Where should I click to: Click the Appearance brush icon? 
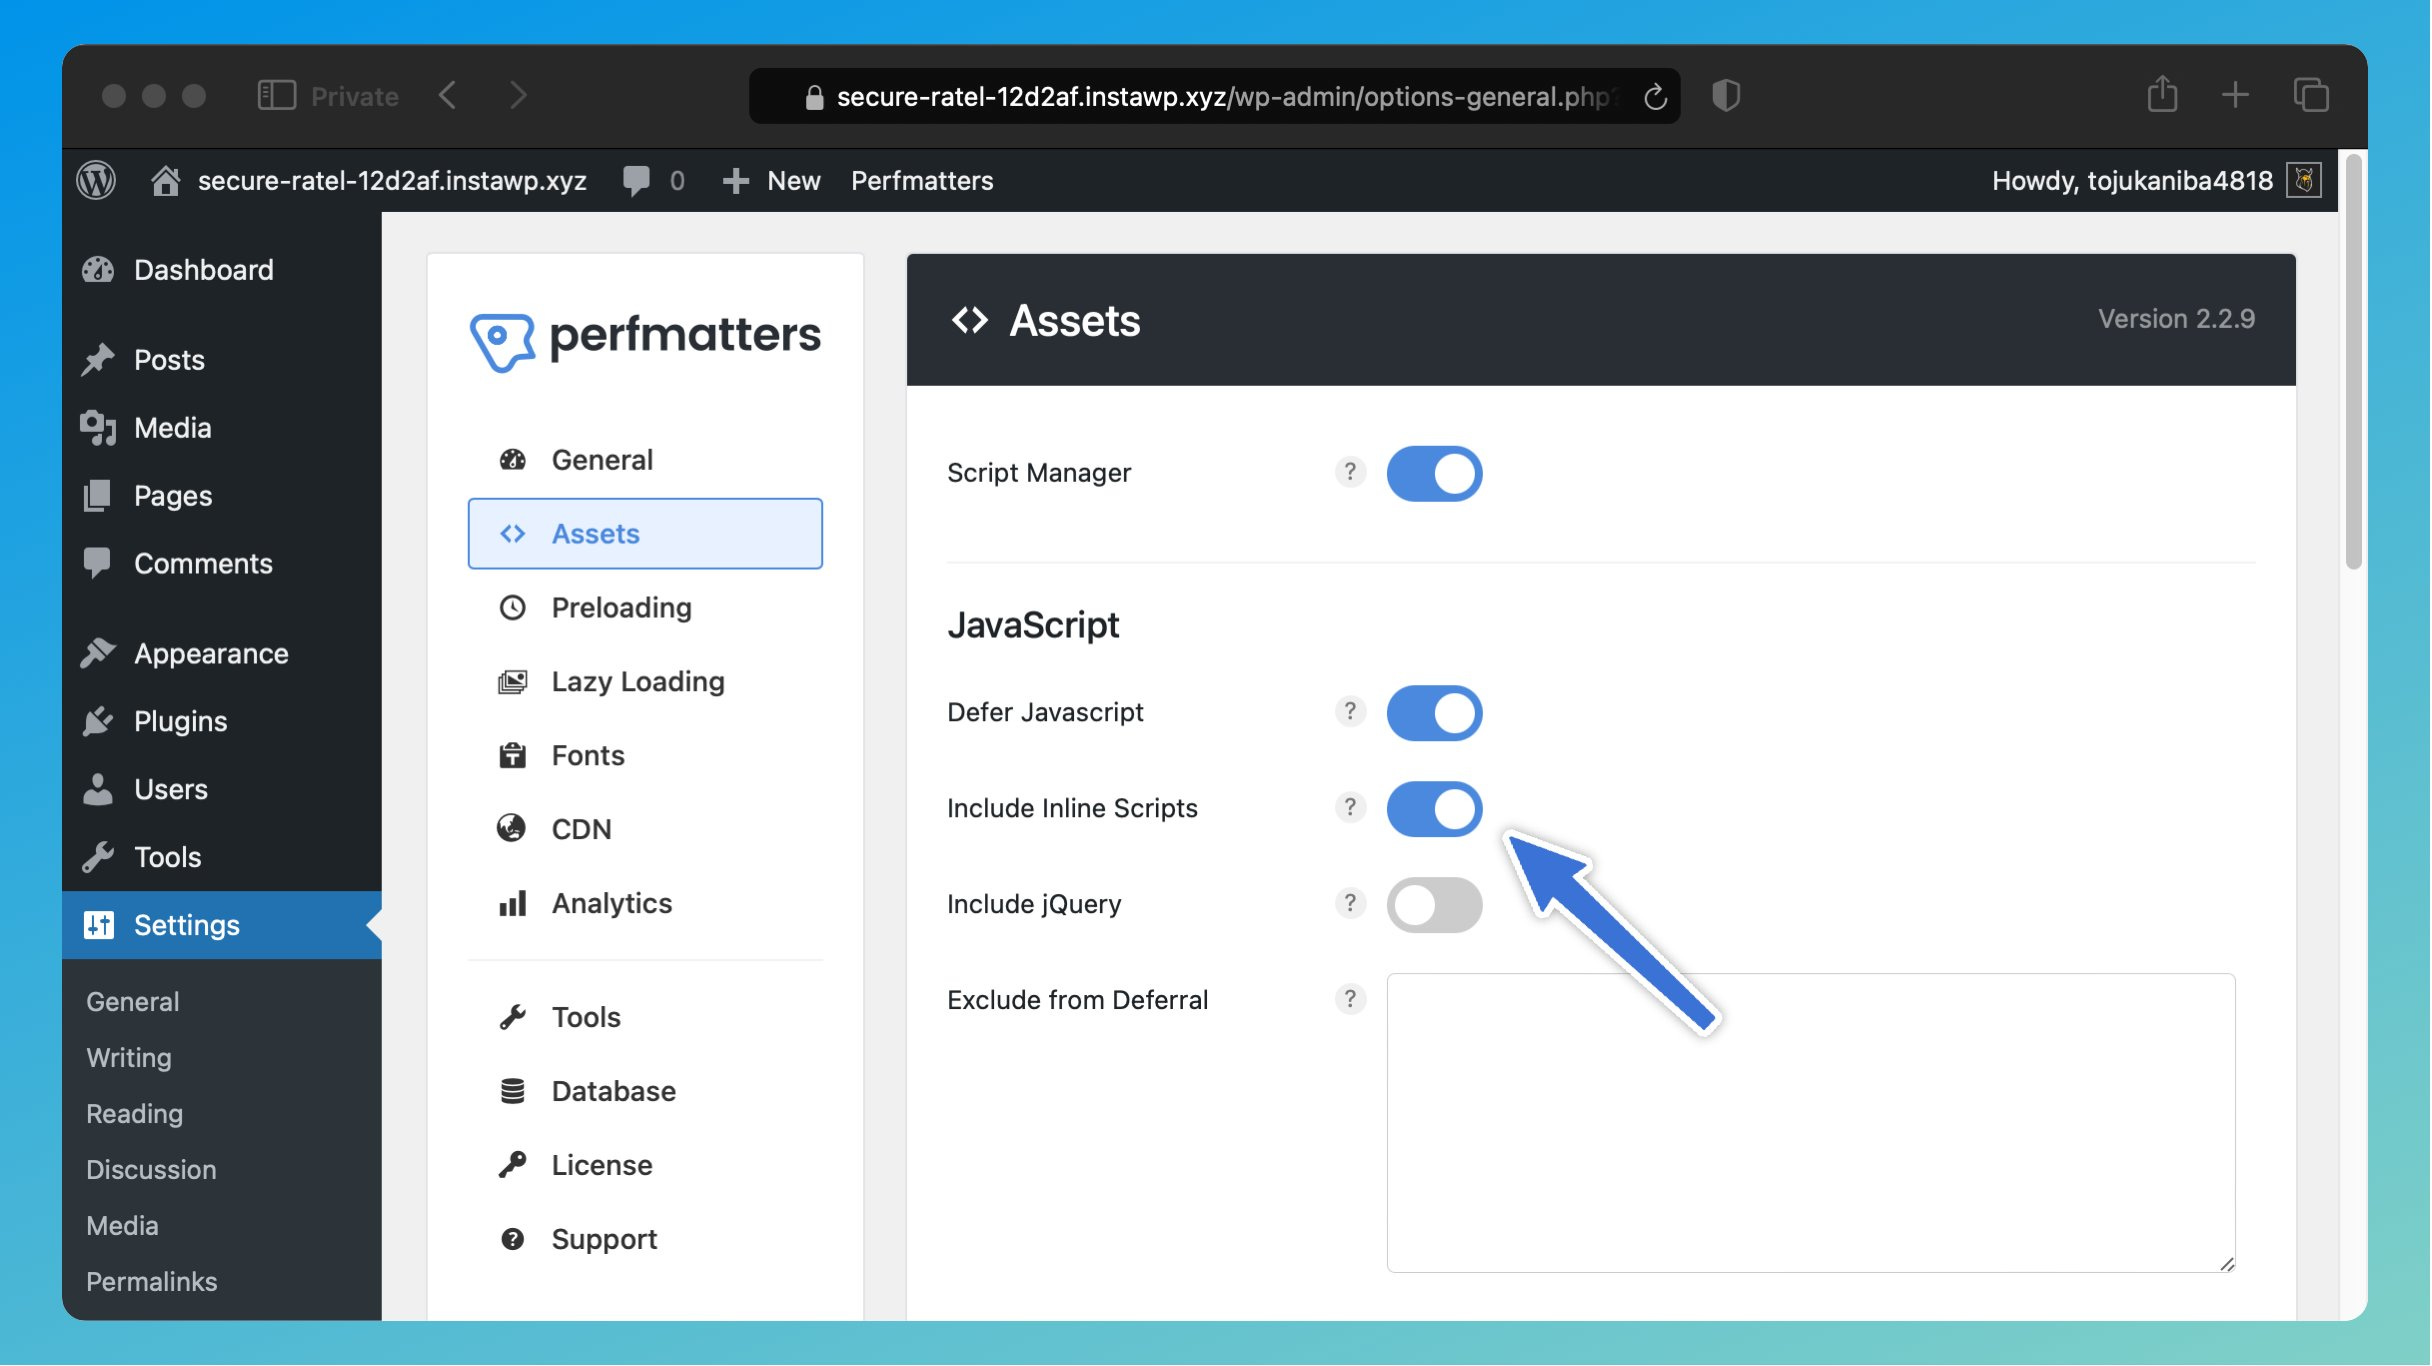coord(98,654)
